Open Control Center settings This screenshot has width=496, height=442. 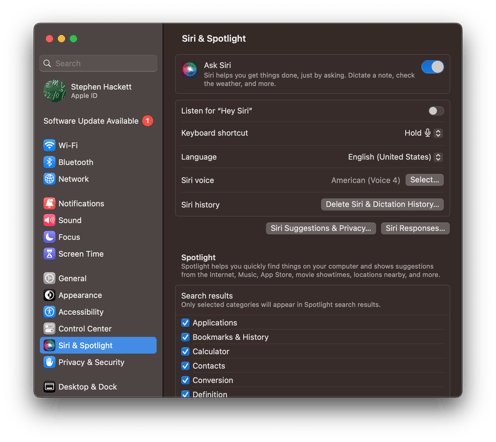(98, 329)
